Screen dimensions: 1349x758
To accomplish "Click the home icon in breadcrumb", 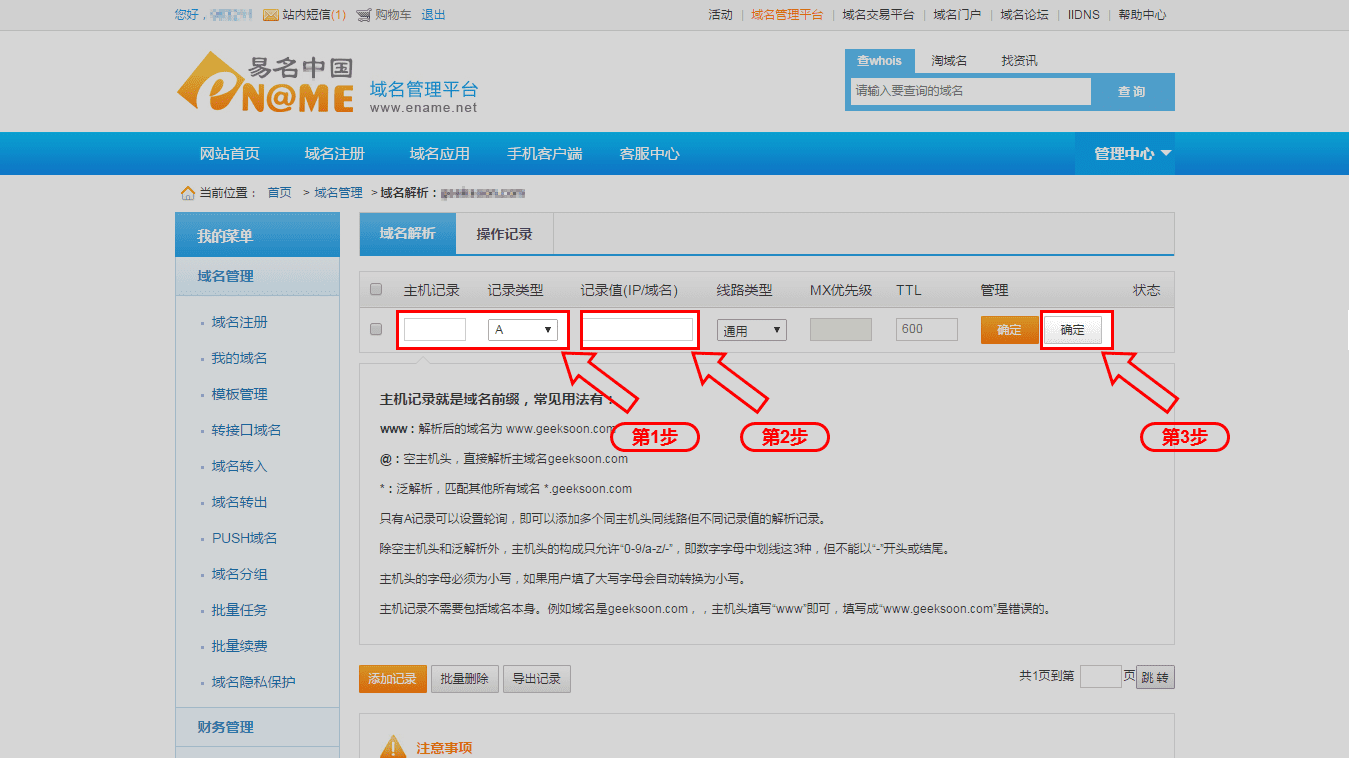I will tap(187, 193).
